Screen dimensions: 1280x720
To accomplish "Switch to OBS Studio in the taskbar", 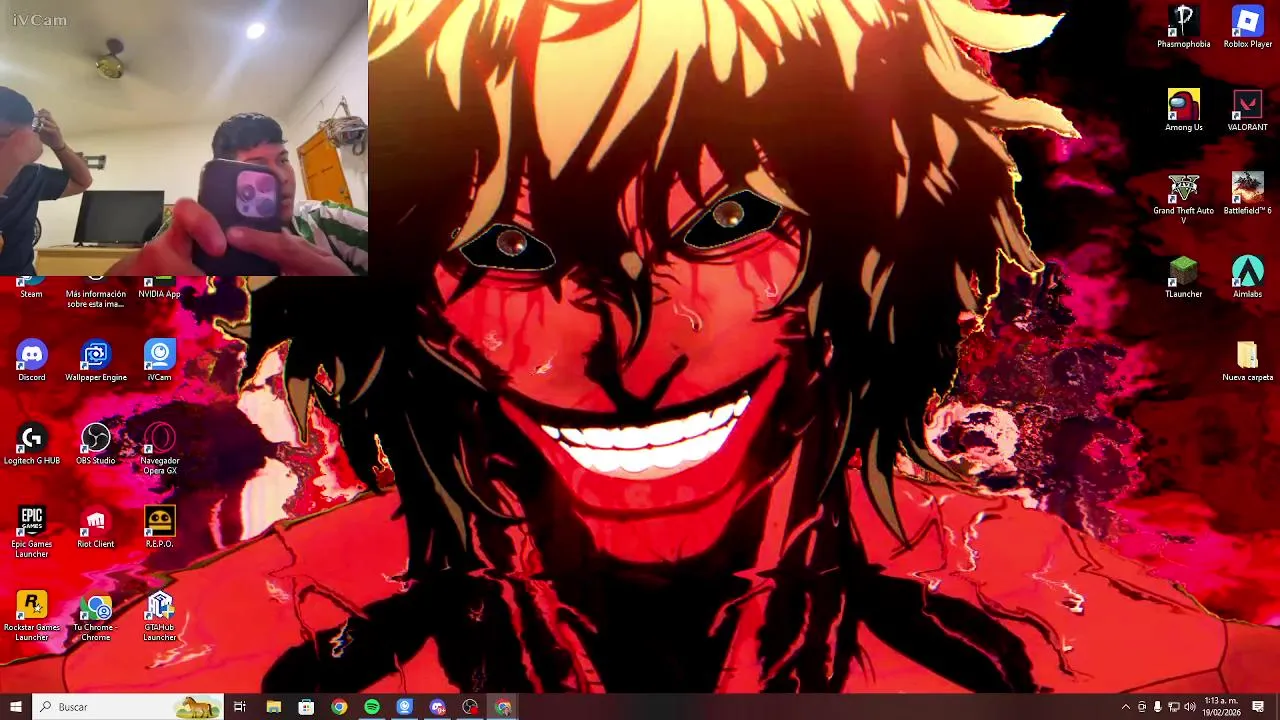I will point(471,707).
